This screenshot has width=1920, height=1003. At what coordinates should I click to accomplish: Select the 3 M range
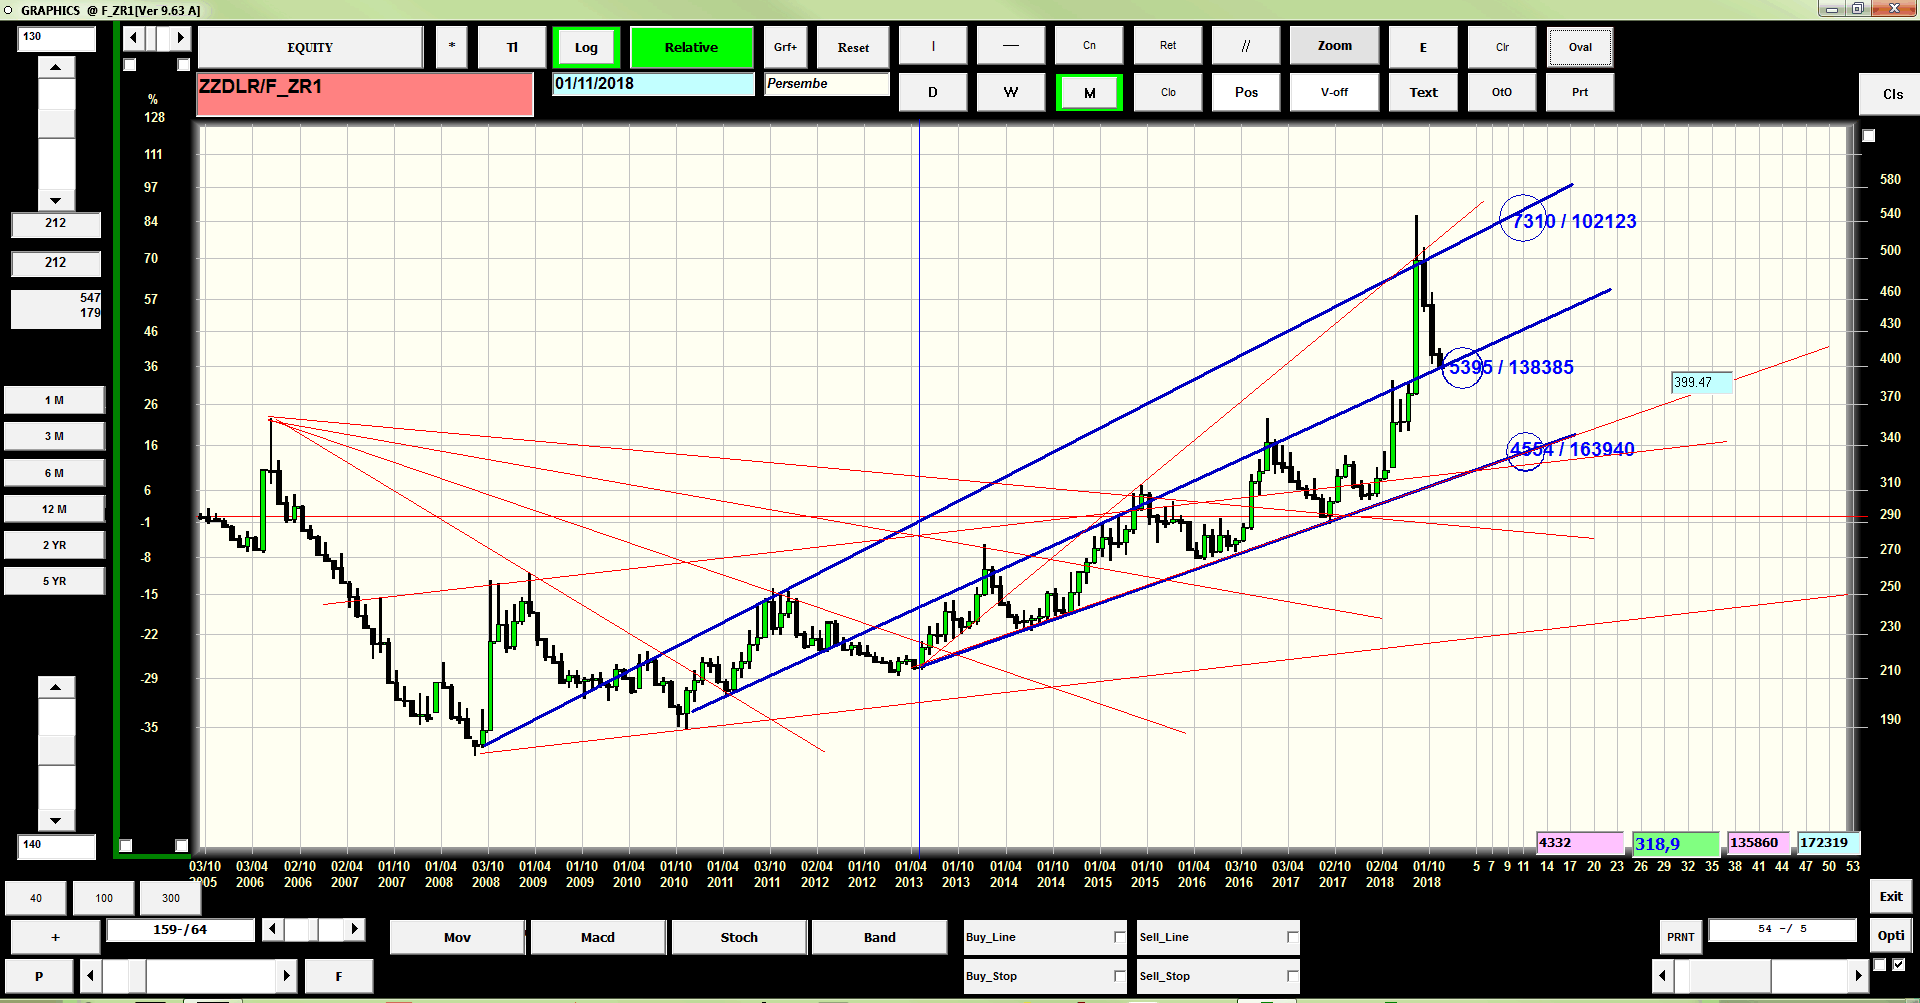coord(54,436)
